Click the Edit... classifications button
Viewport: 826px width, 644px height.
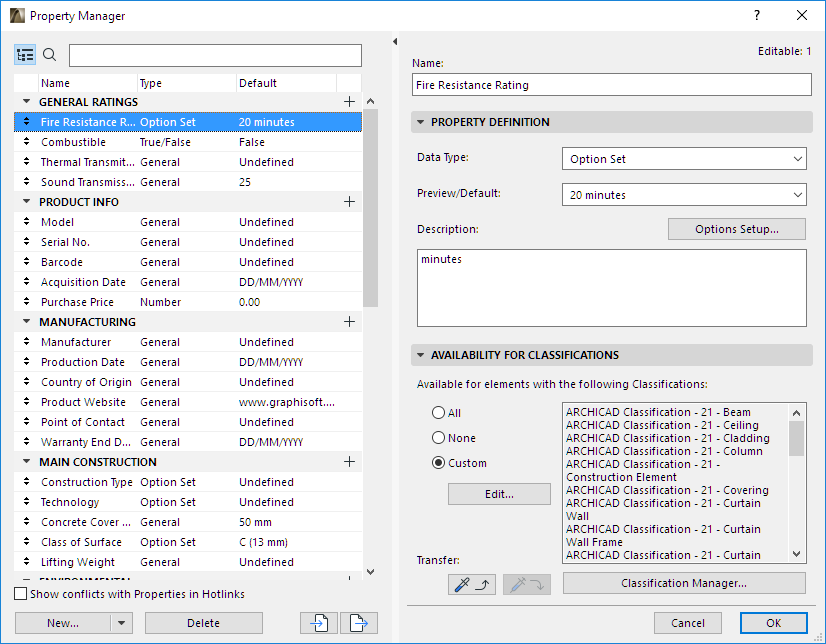pos(499,494)
